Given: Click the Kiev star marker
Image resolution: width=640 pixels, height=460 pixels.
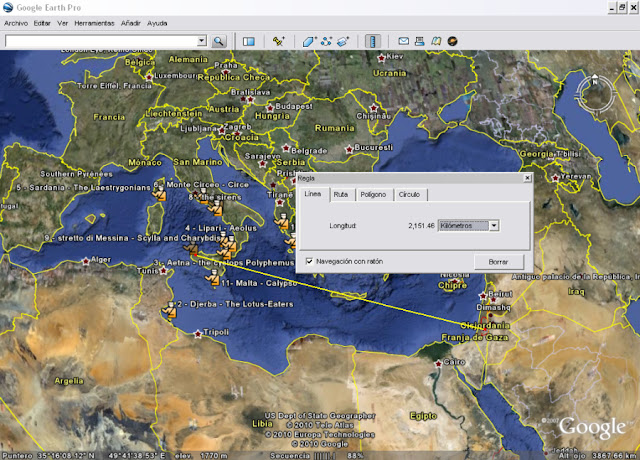Looking at the screenshot, I should (382, 58).
